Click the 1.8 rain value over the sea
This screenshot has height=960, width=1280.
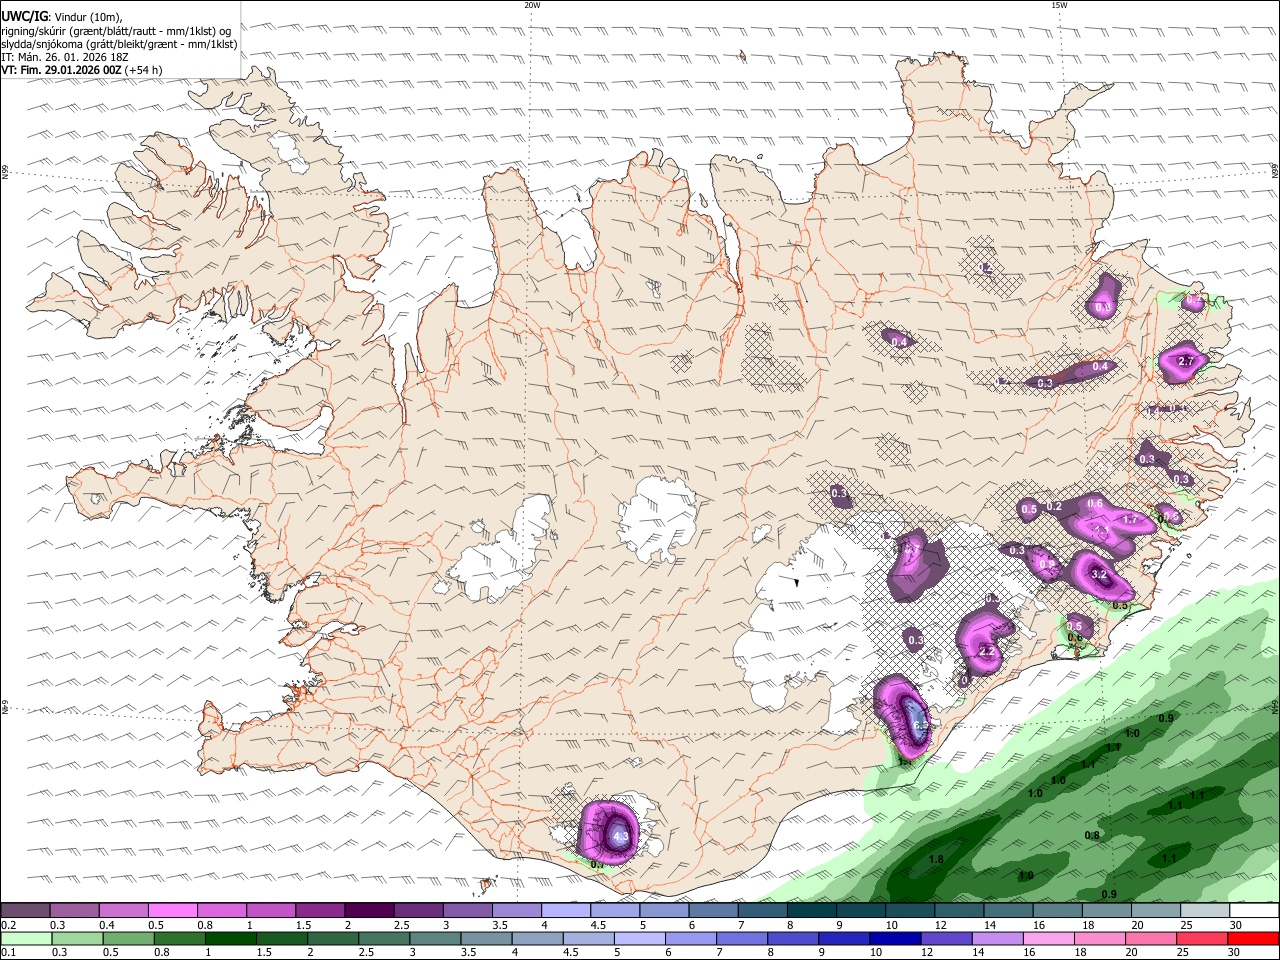pyautogui.click(x=937, y=859)
